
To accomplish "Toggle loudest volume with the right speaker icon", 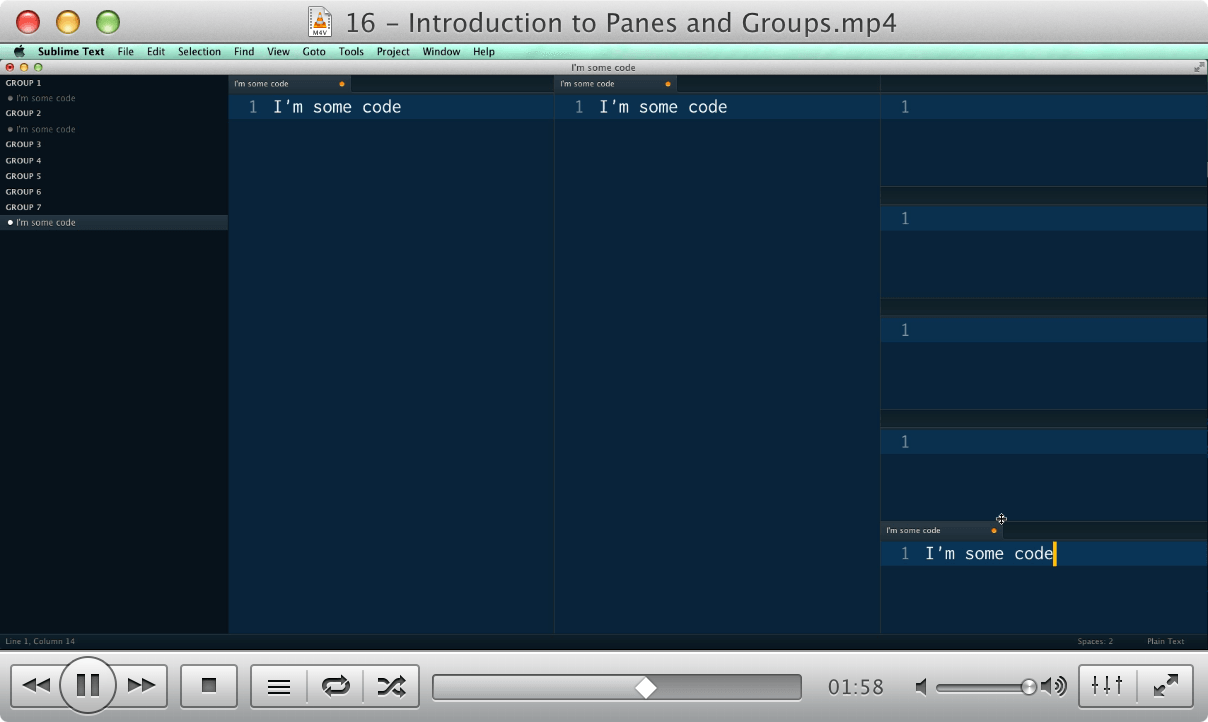I will 1053,686.
